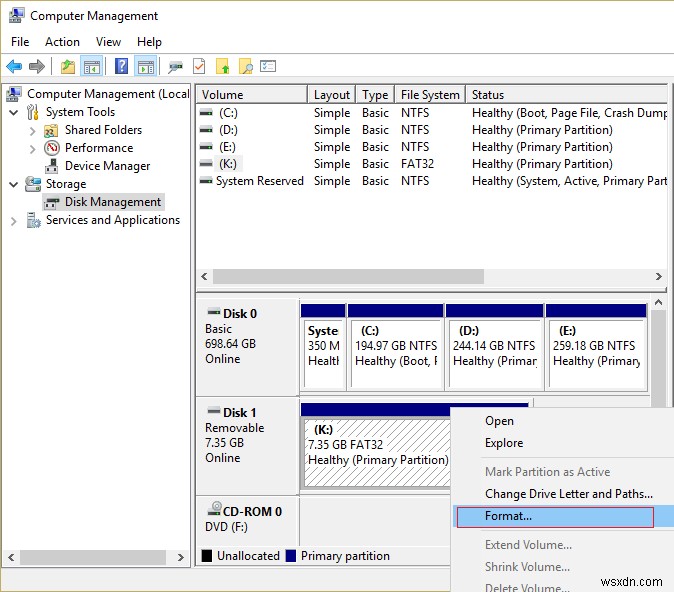The image size is (674, 592).
Task: Click the Back arrow toolbar icon
Action: coord(14,67)
